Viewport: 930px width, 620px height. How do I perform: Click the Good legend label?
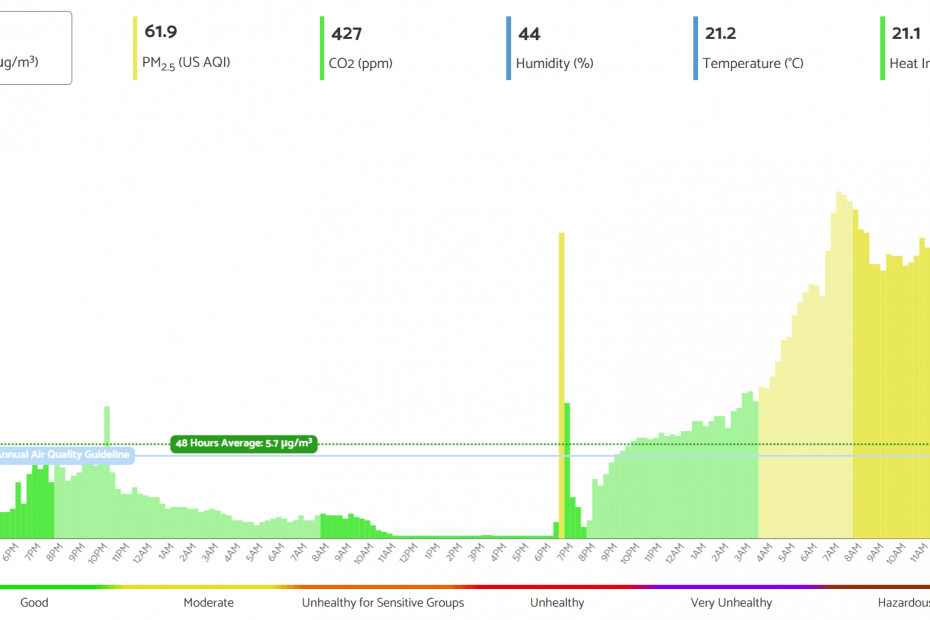34,603
